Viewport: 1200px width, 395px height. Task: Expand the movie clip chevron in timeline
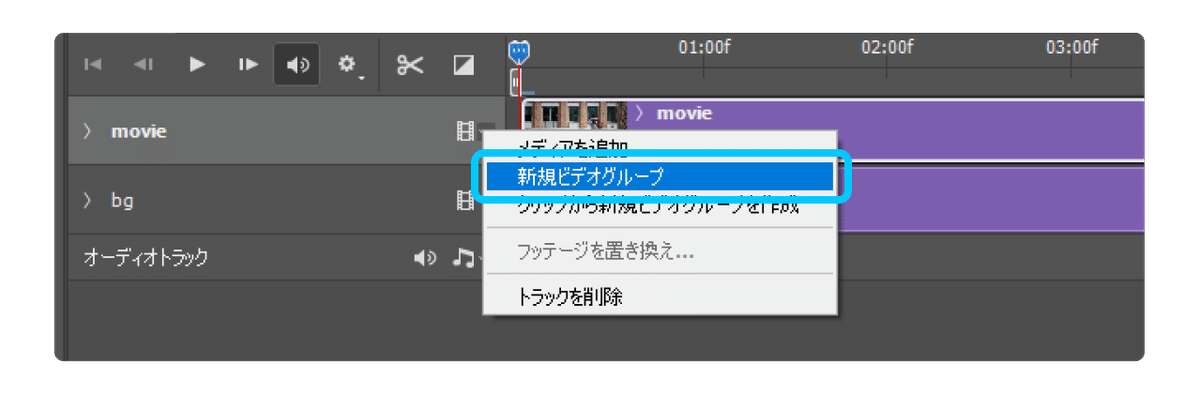[641, 113]
